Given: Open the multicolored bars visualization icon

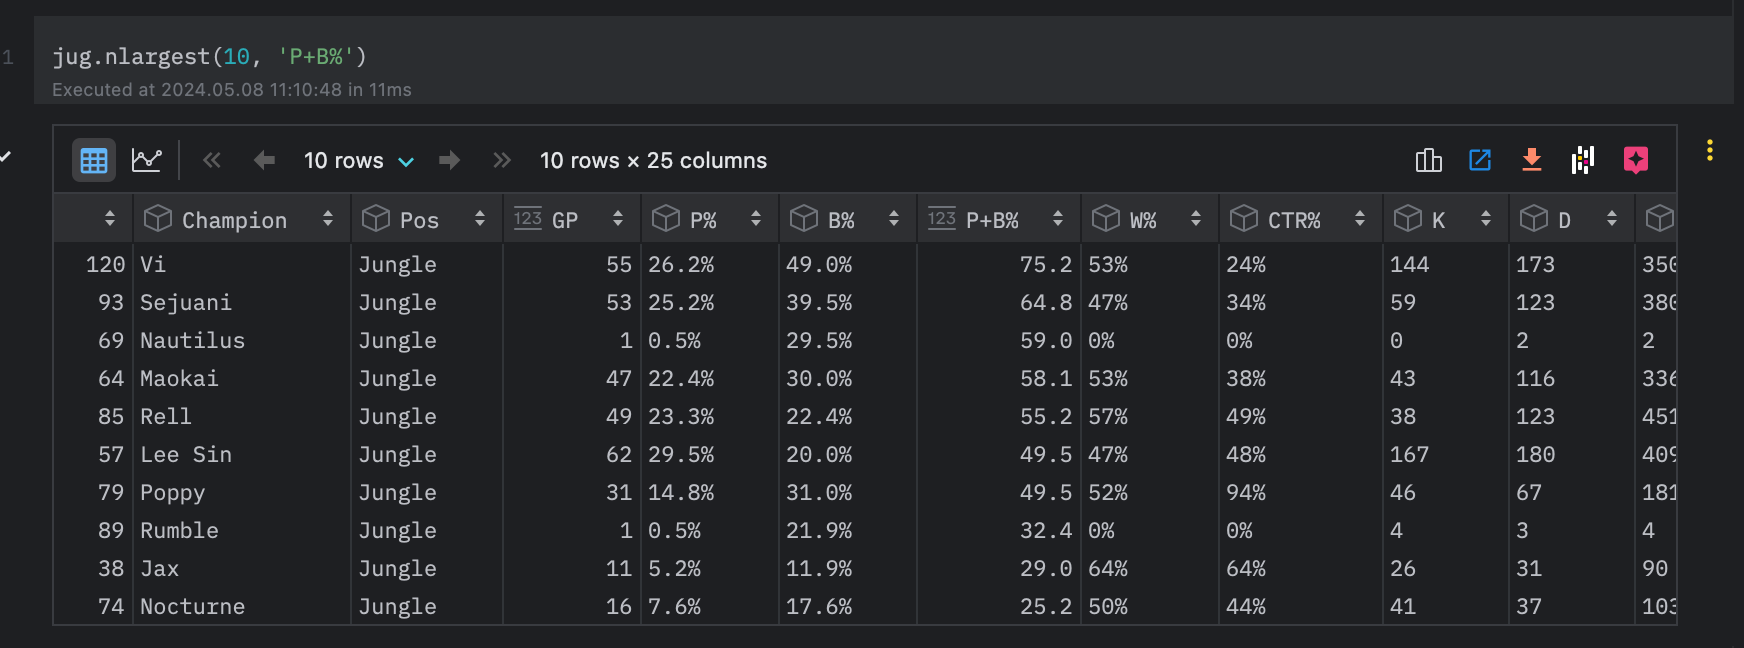Looking at the screenshot, I should click(x=1583, y=160).
